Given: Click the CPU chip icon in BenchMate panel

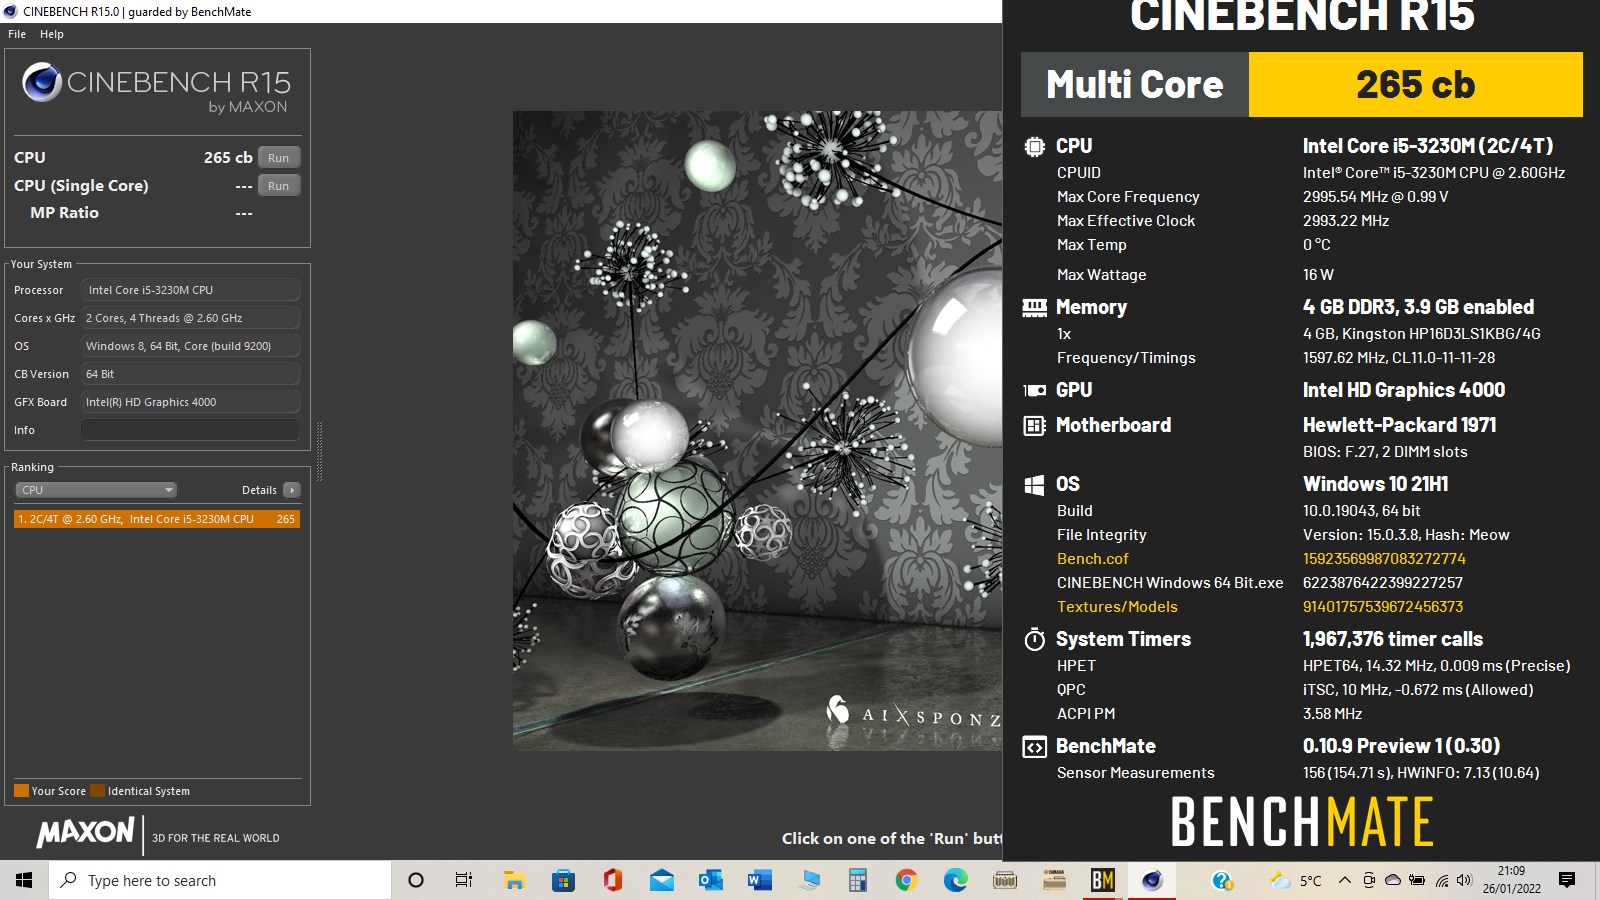Looking at the screenshot, I should pyautogui.click(x=1034, y=146).
